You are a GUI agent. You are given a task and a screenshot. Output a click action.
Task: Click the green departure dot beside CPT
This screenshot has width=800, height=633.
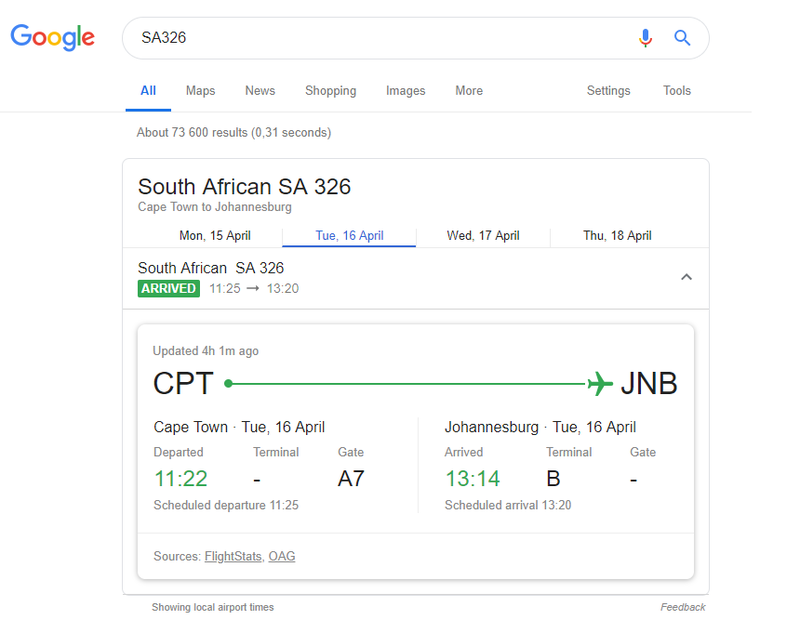229,382
